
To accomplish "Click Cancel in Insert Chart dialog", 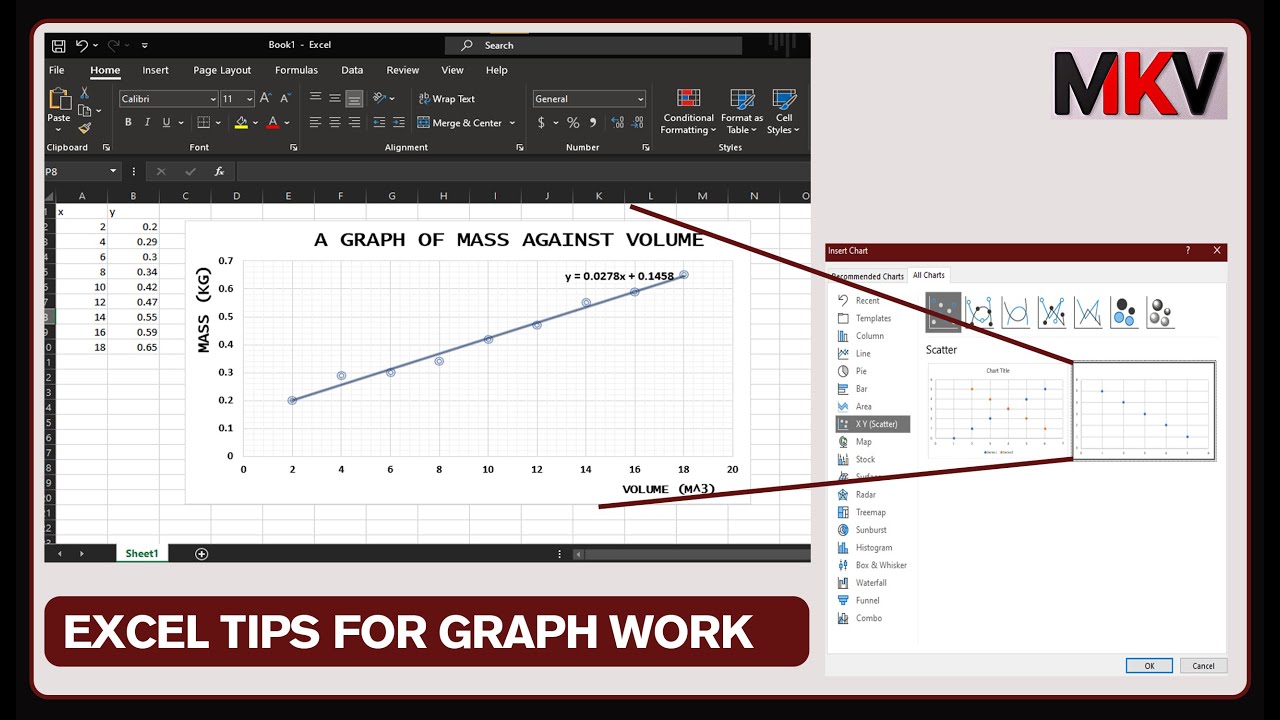I will [x=1204, y=666].
